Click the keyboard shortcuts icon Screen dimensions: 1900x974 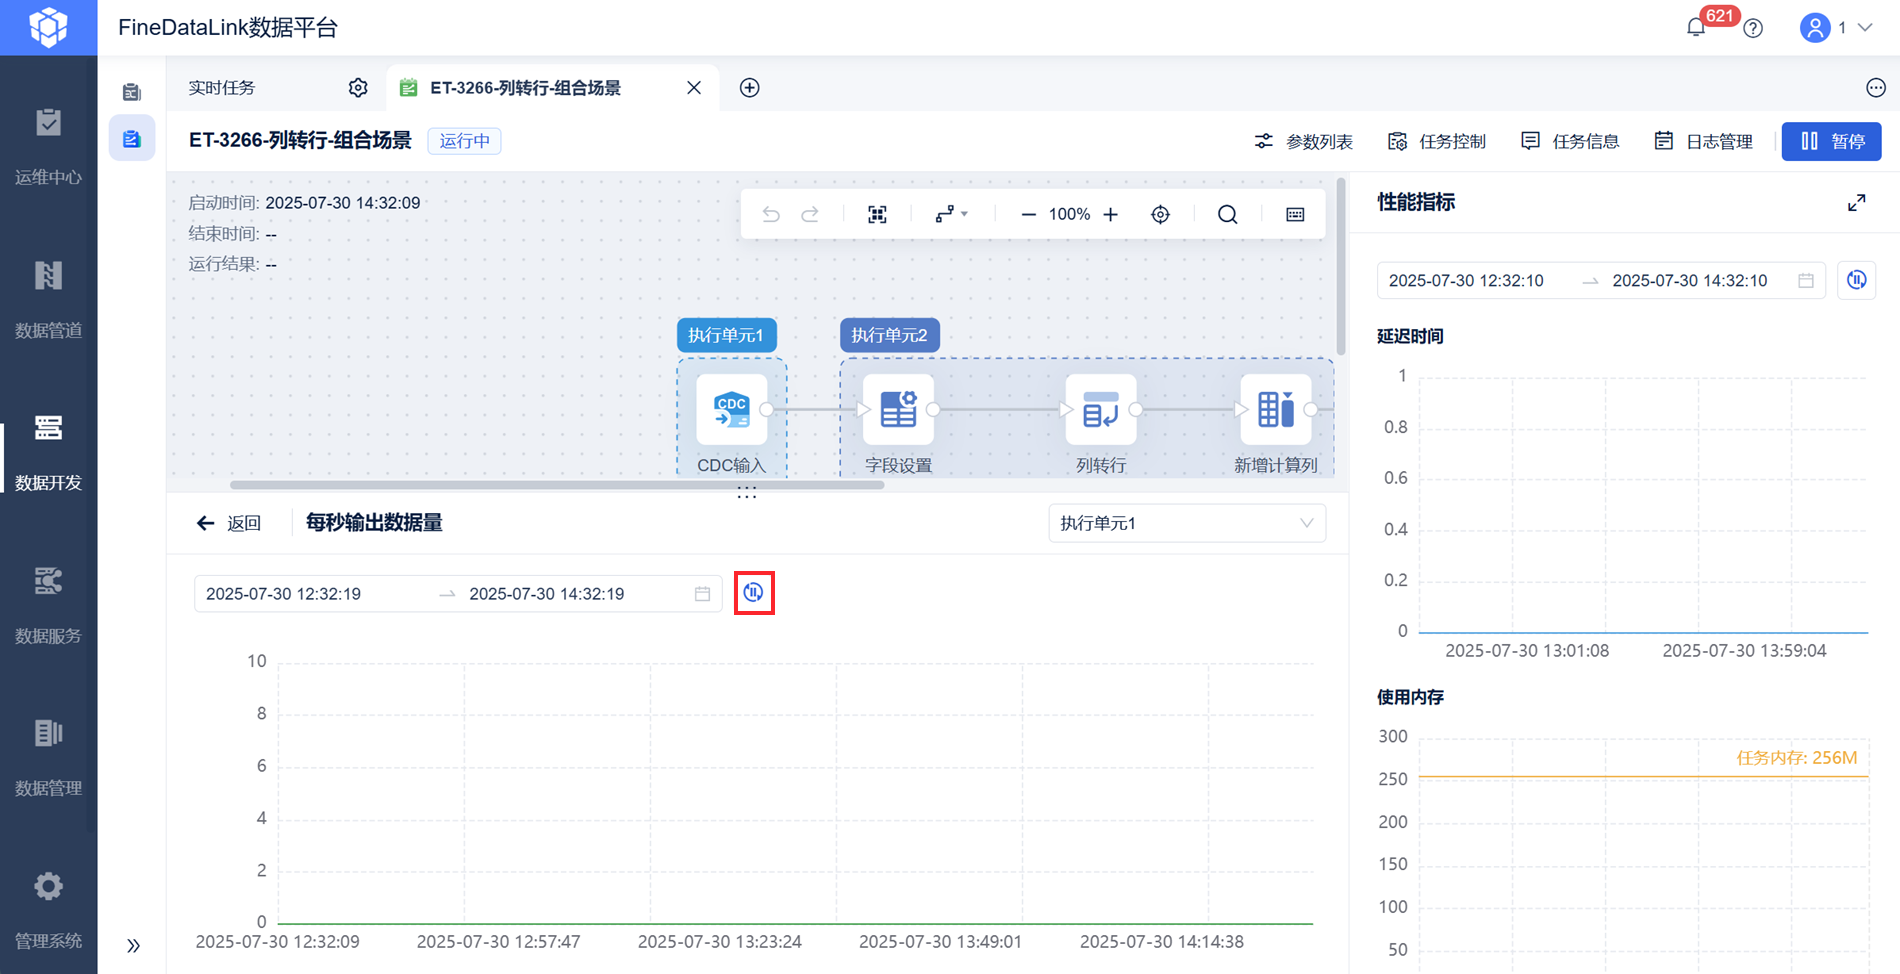coord(1295,214)
